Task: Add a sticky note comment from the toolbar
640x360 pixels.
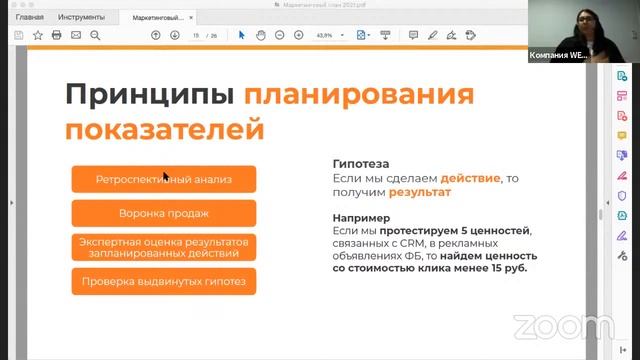Action: 413,35
